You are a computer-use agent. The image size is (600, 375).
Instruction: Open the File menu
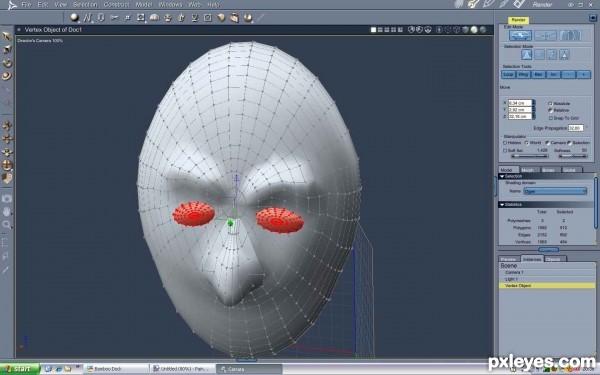click(x=26, y=5)
